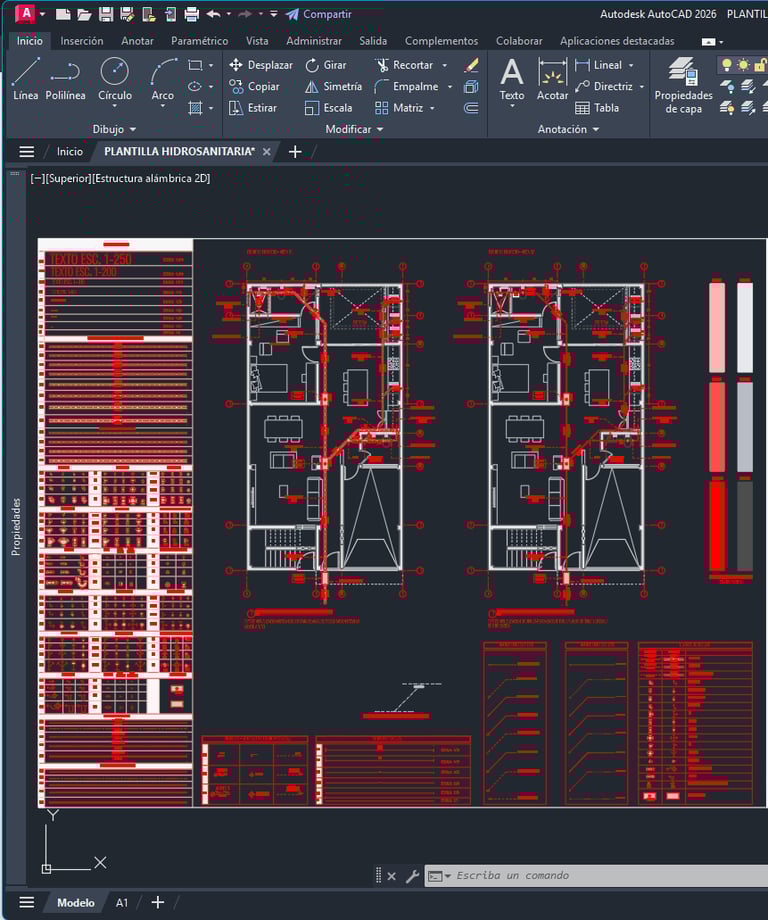The width and height of the screenshot is (768, 920).
Task: Expand the Dibujo panel
Action: pos(114,129)
